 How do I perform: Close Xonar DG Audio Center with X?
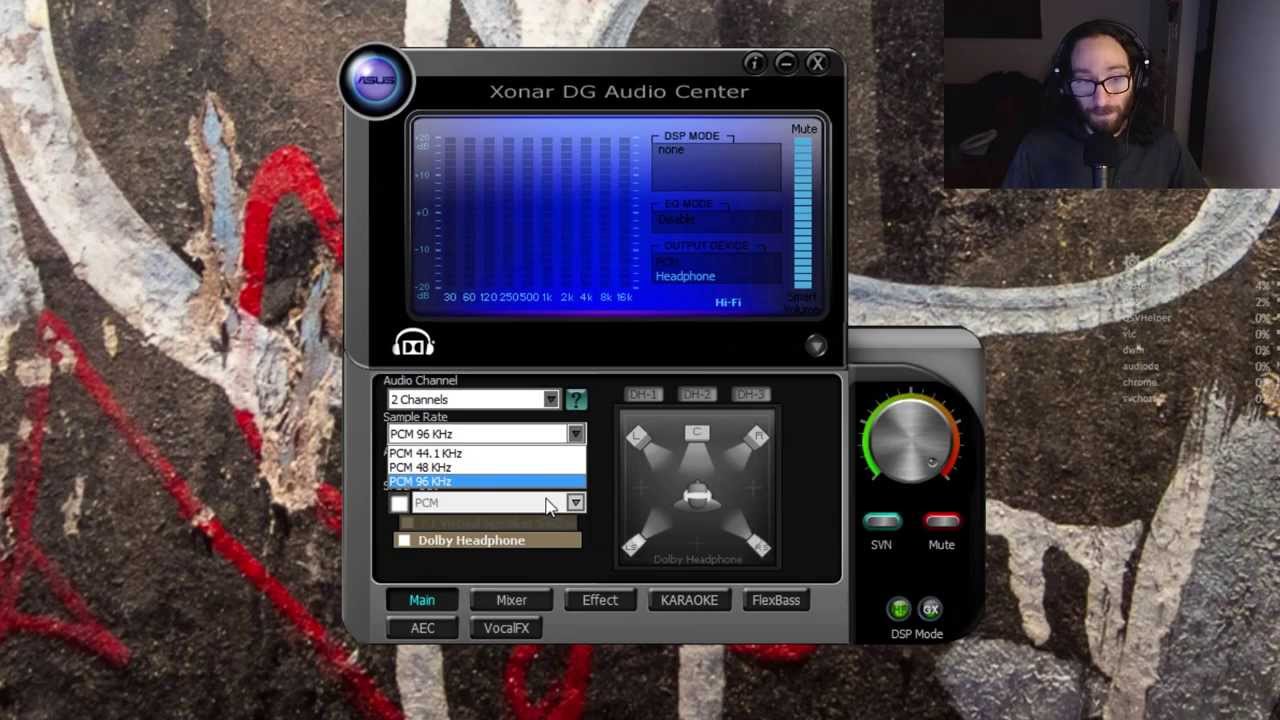[817, 63]
